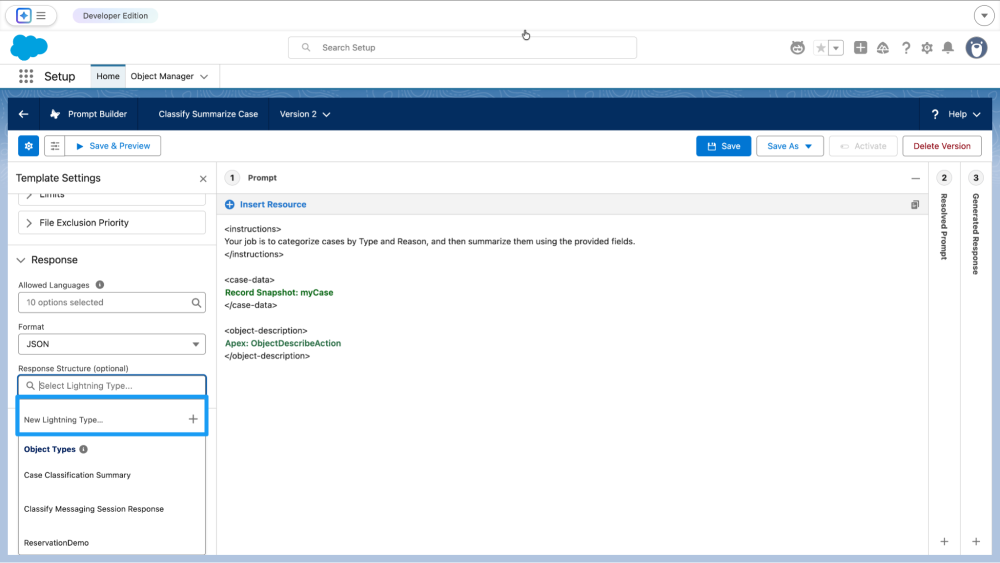
Task: Open the Object Manager tab
Action: (x=162, y=77)
